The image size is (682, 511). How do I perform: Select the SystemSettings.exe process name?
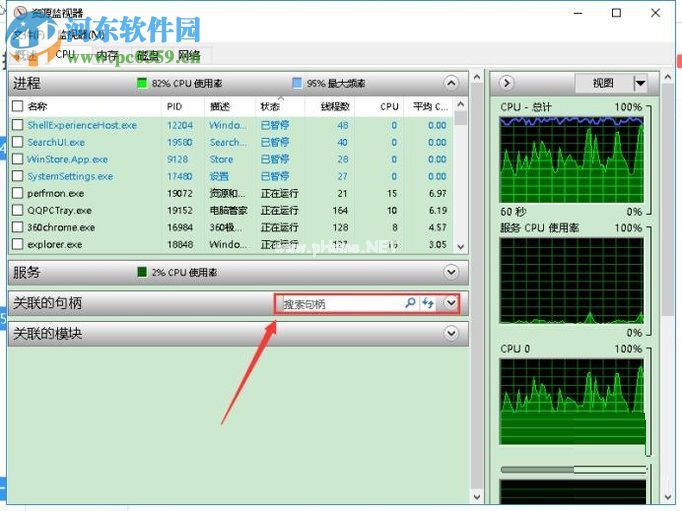point(70,176)
